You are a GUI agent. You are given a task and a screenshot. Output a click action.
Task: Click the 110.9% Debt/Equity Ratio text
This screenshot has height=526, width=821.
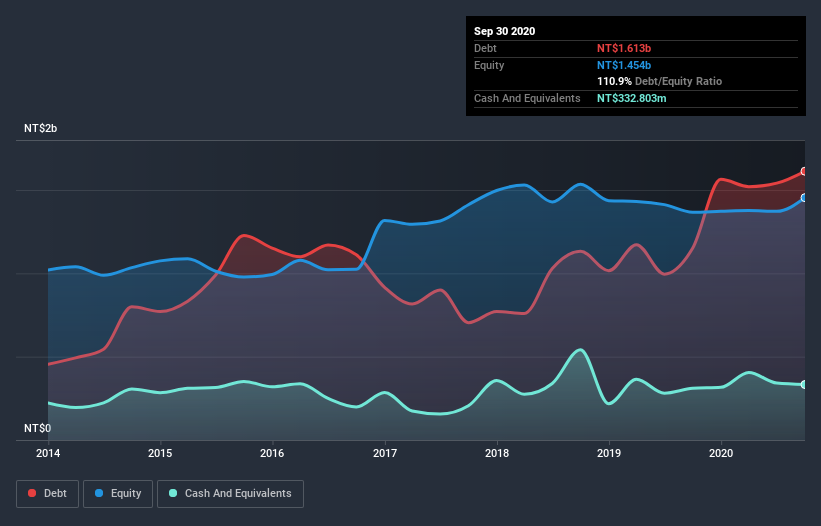point(660,81)
